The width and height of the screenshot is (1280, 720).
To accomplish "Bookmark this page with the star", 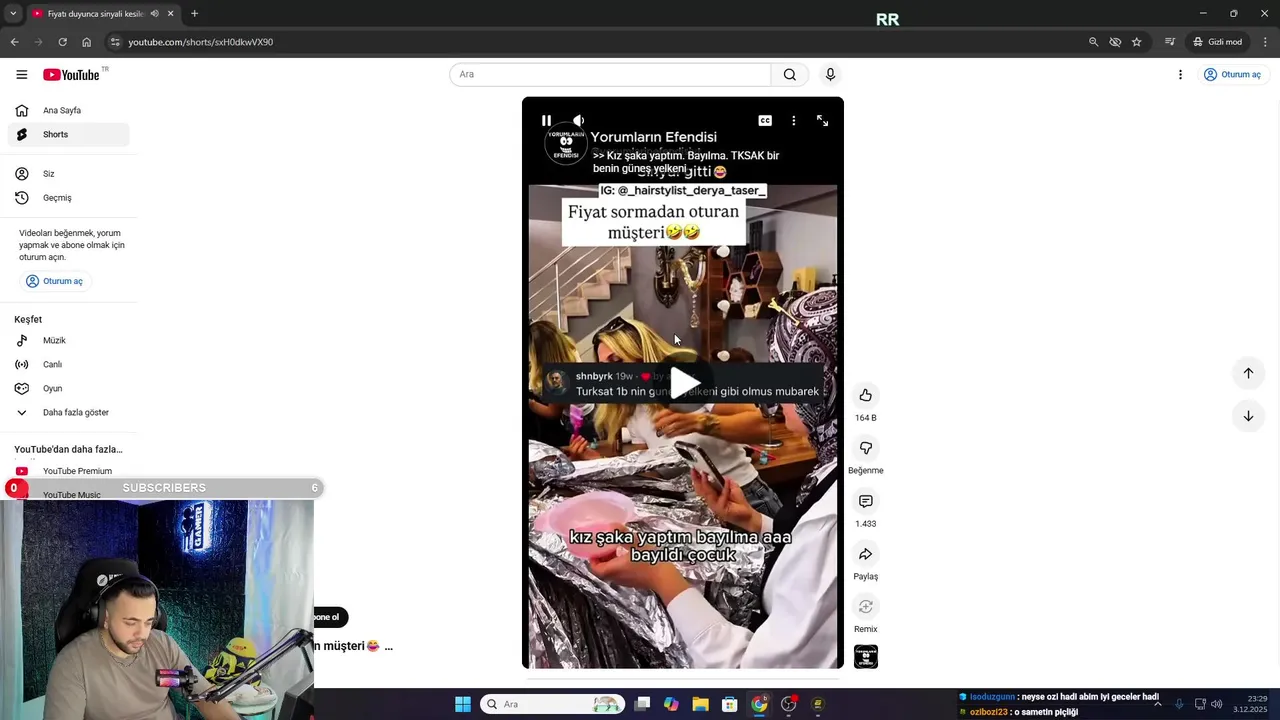I will (x=1137, y=42).
